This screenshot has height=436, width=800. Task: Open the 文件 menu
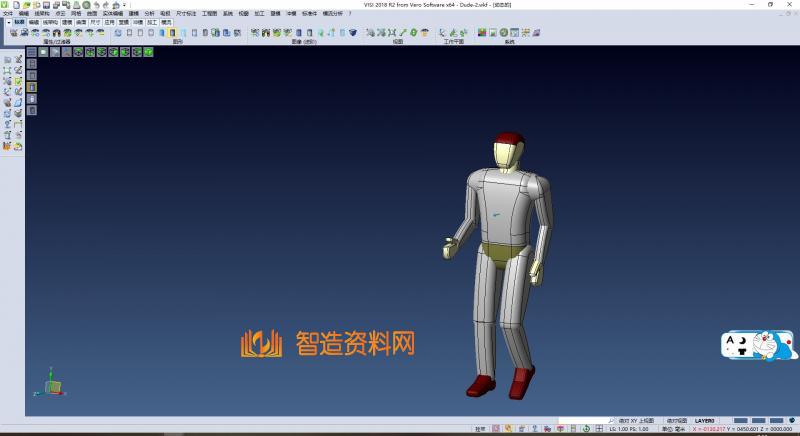click(8, 13)
